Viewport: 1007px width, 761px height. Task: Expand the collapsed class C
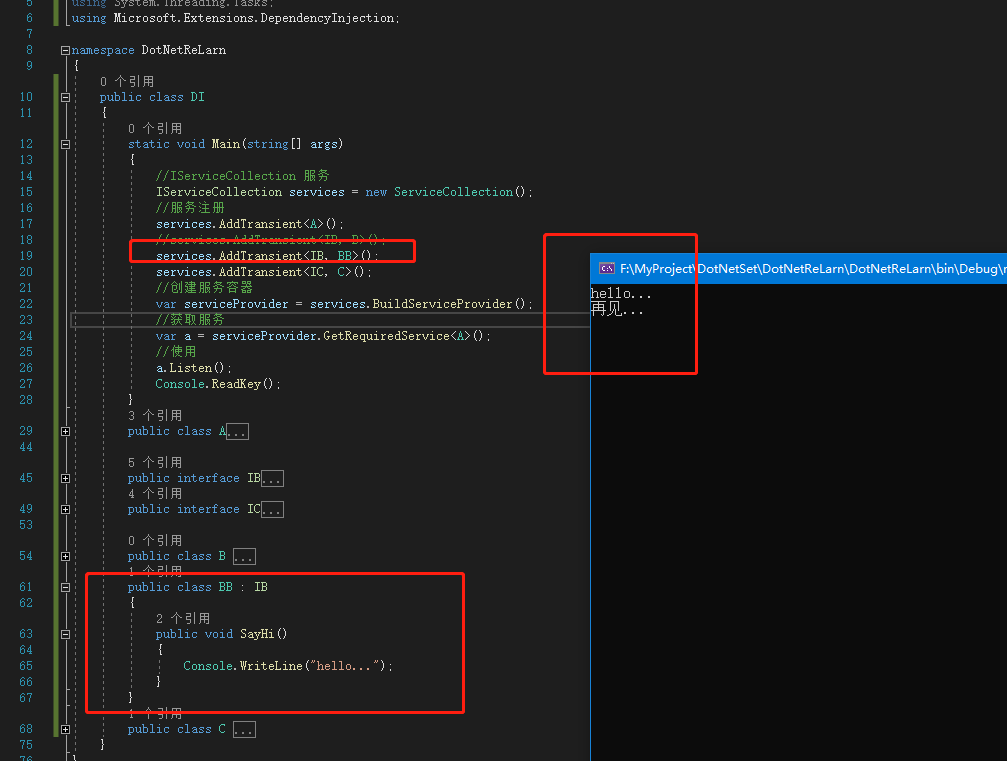click(x=65, y=729)
